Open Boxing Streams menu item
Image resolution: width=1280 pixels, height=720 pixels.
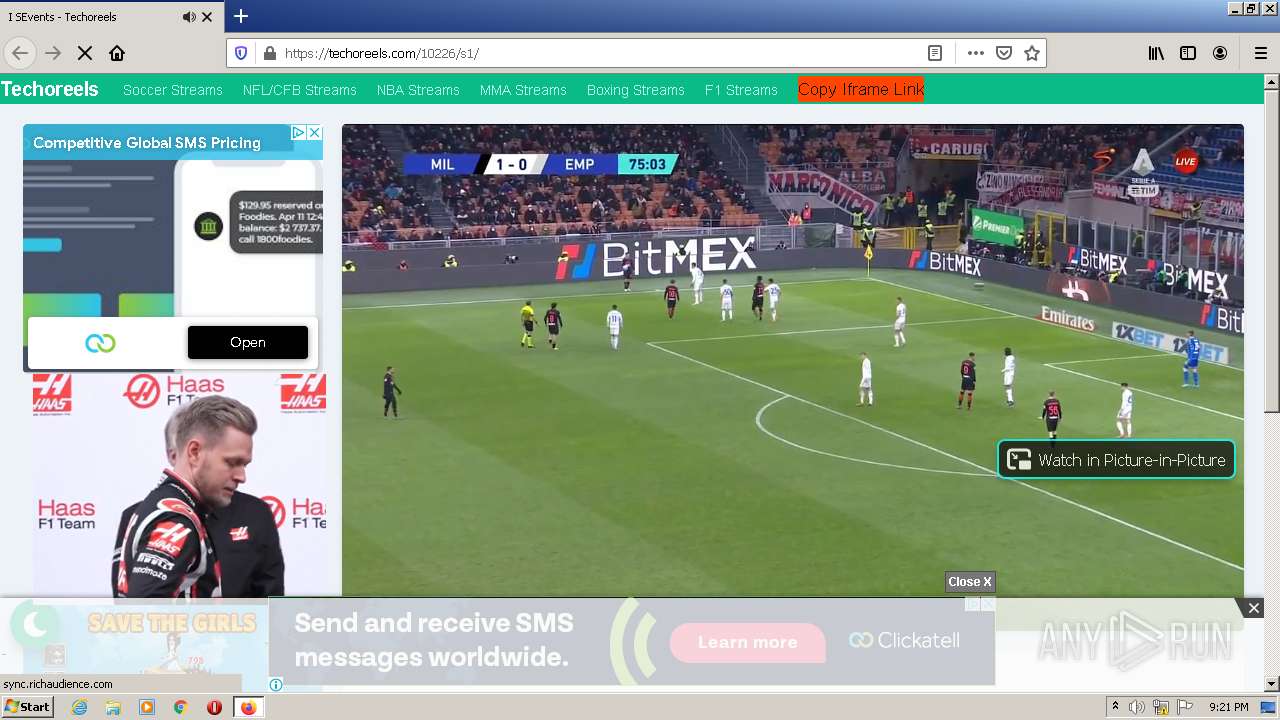tap(636, 90)
